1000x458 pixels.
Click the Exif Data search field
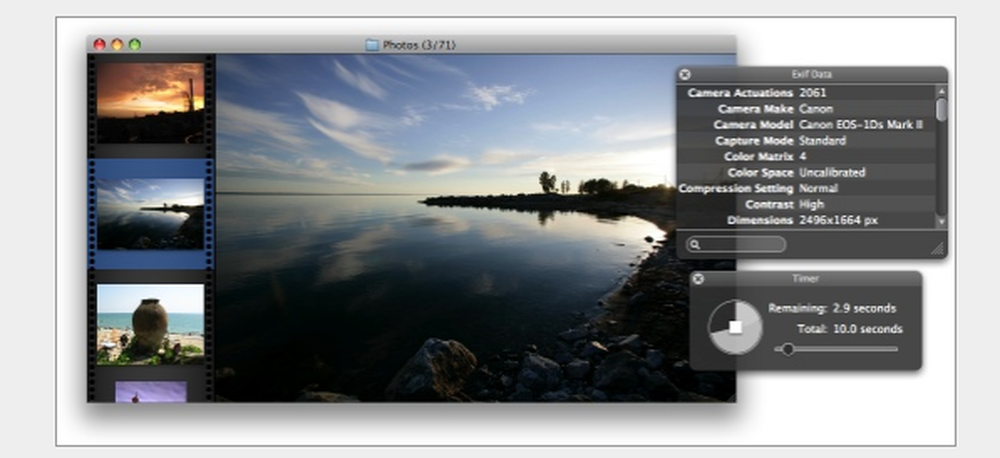click(735, 245)
